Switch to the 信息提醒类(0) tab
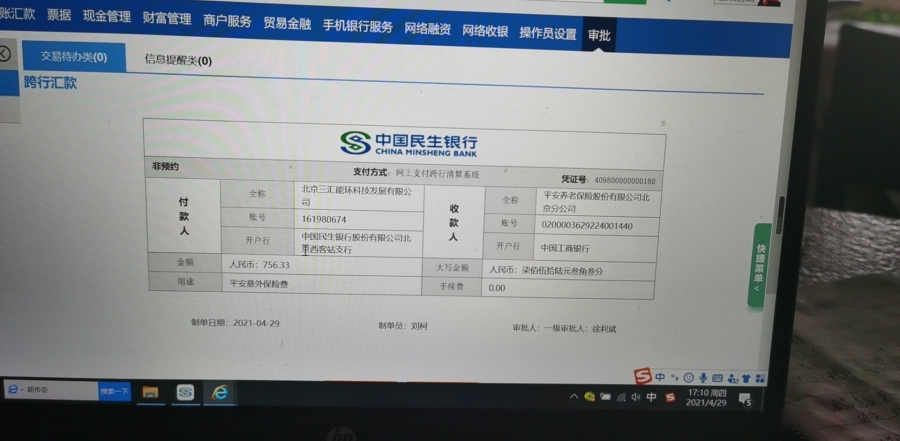 tap(179, 59)
